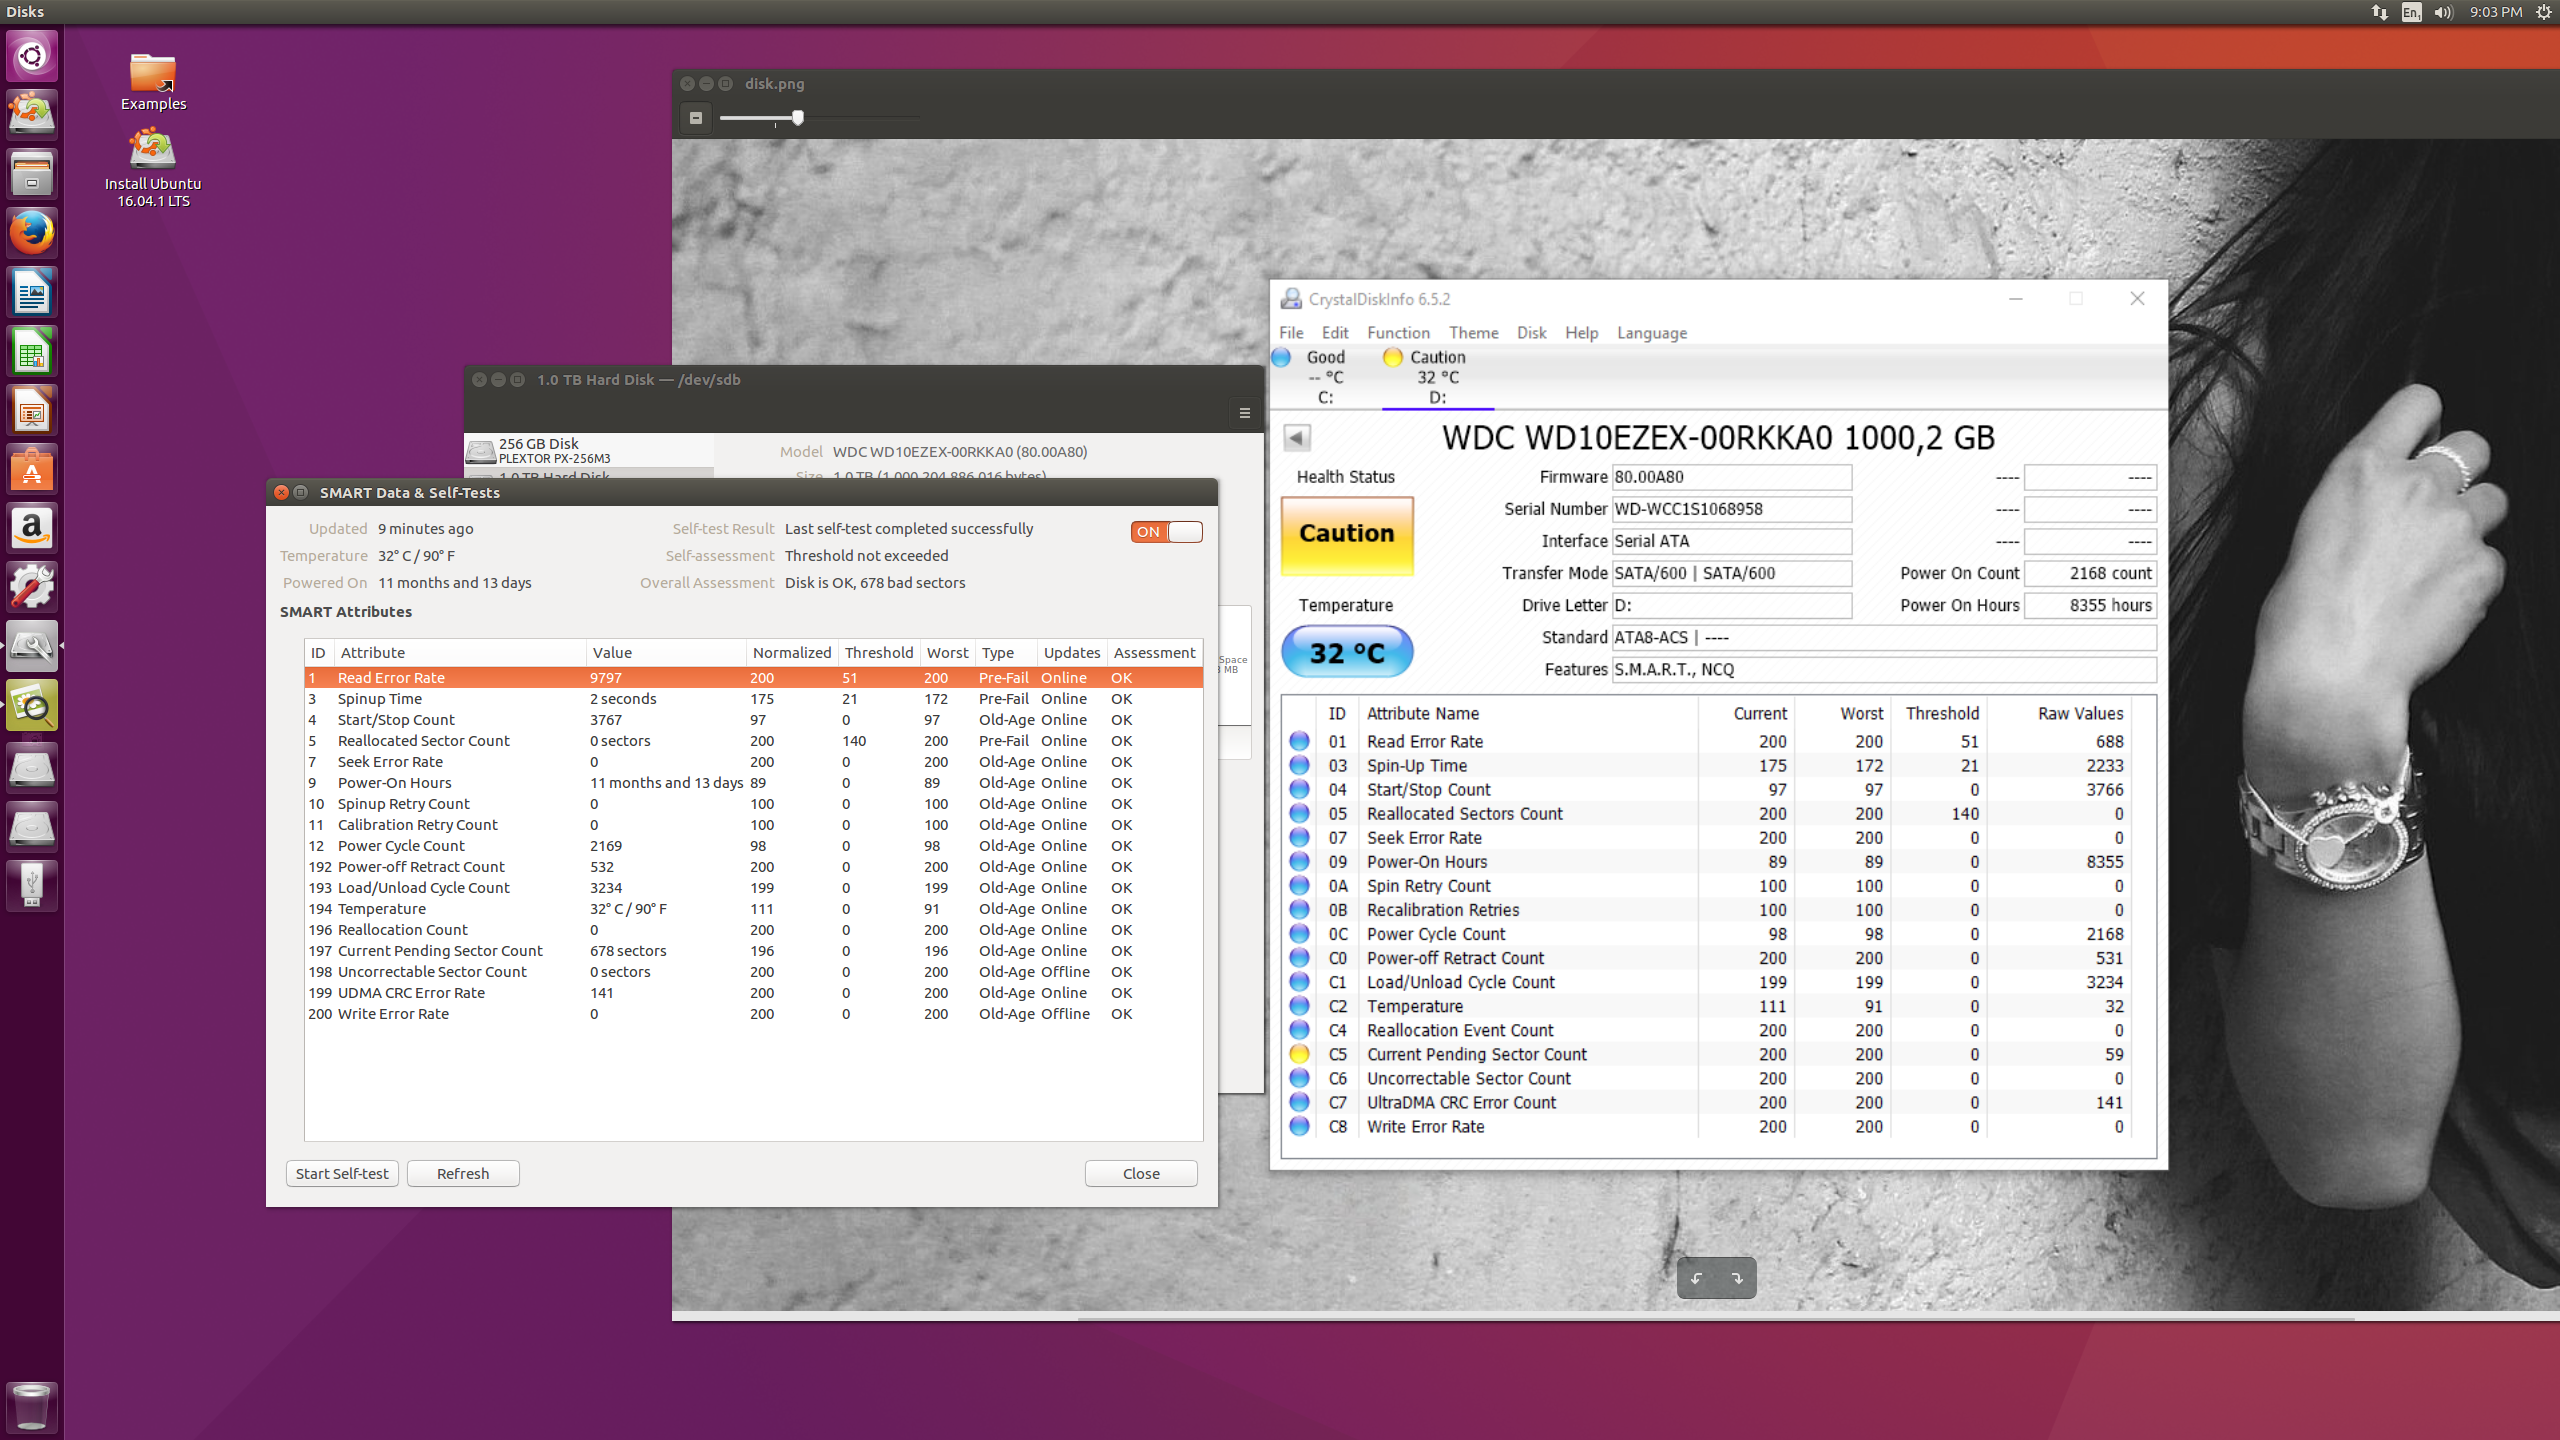Open the Ubuntu Dash search icon
The height and width of the screenshot is (1440, 2560).
click(x=32, y=56)
